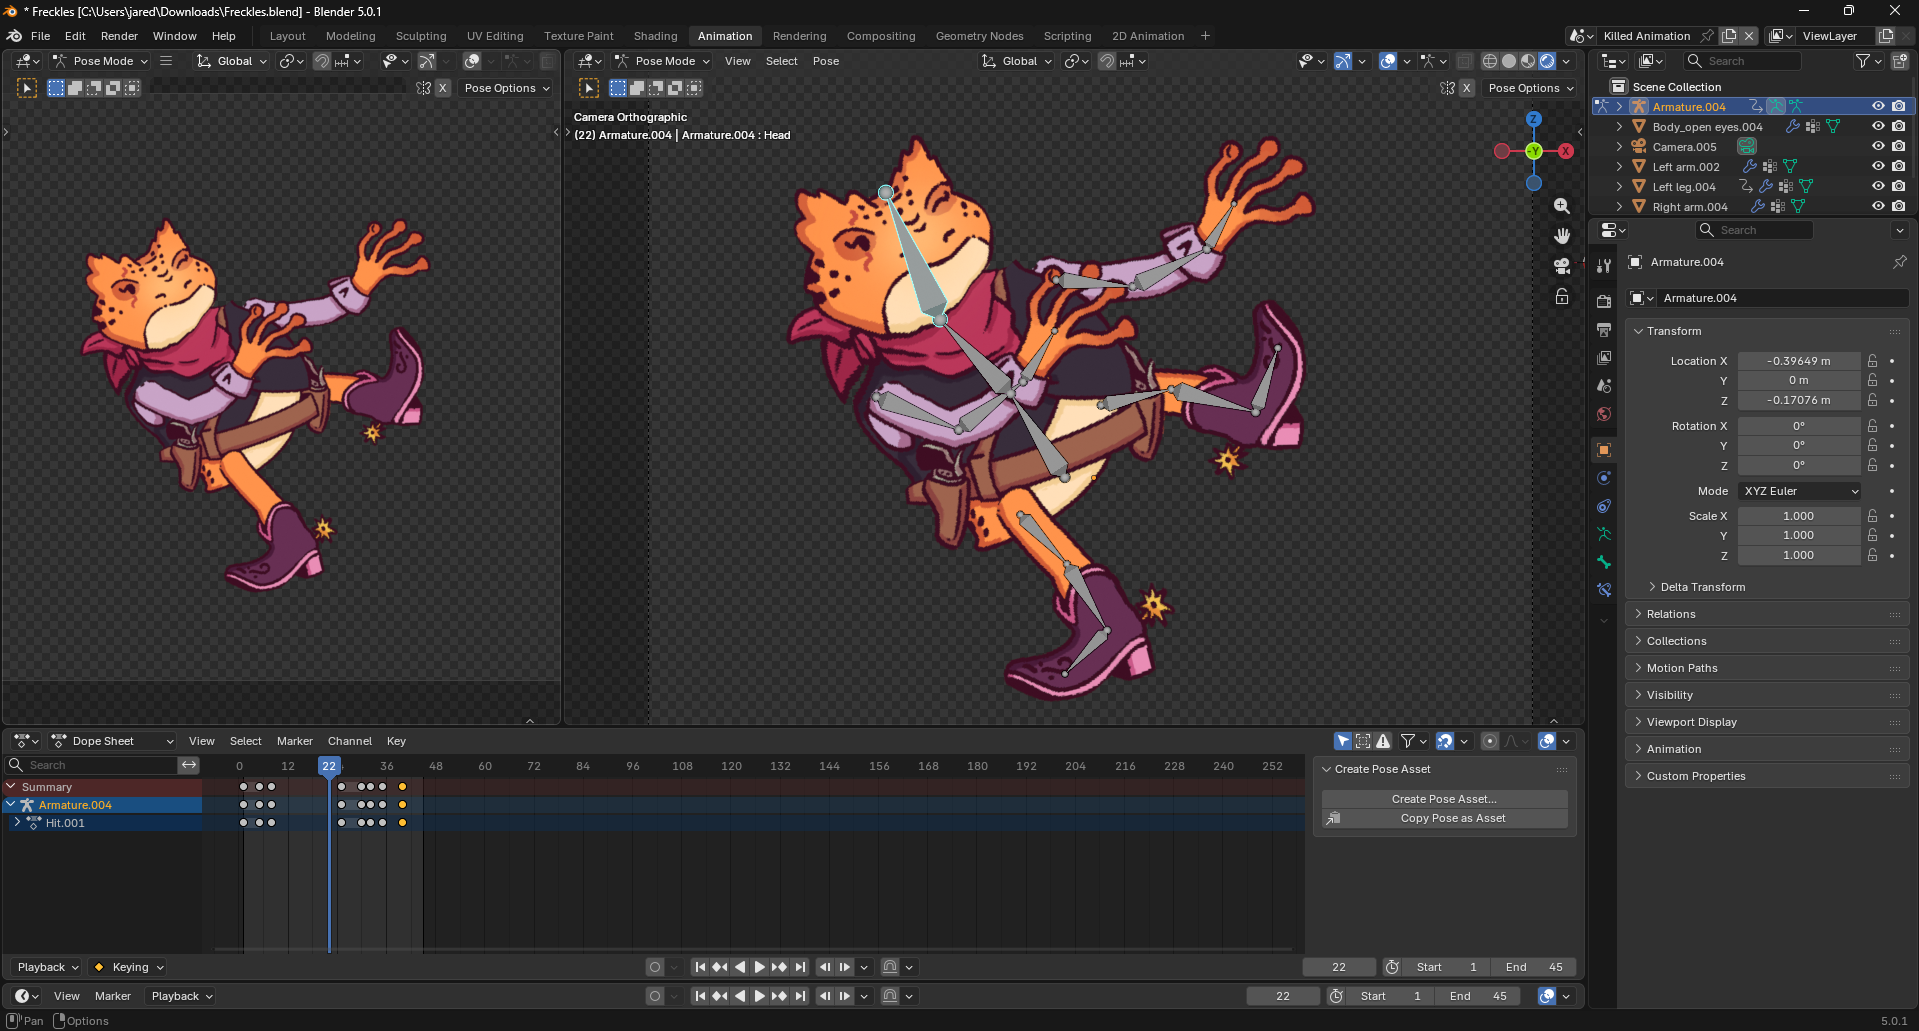The height and width of the screenshot is (1031, 1919).
Task: Open the Render properties tab
Action: (1604, 302)
